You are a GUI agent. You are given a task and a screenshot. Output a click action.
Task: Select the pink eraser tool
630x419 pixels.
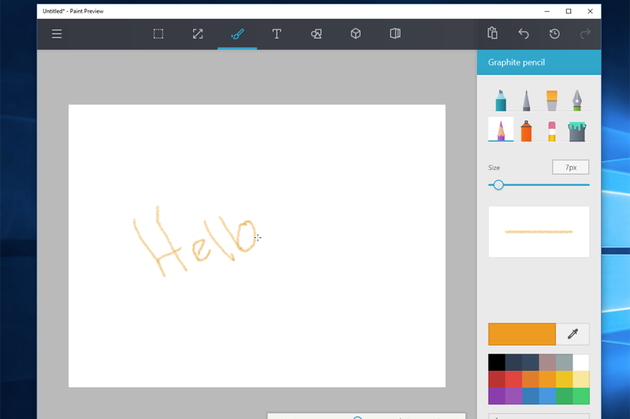coord(552,131)
